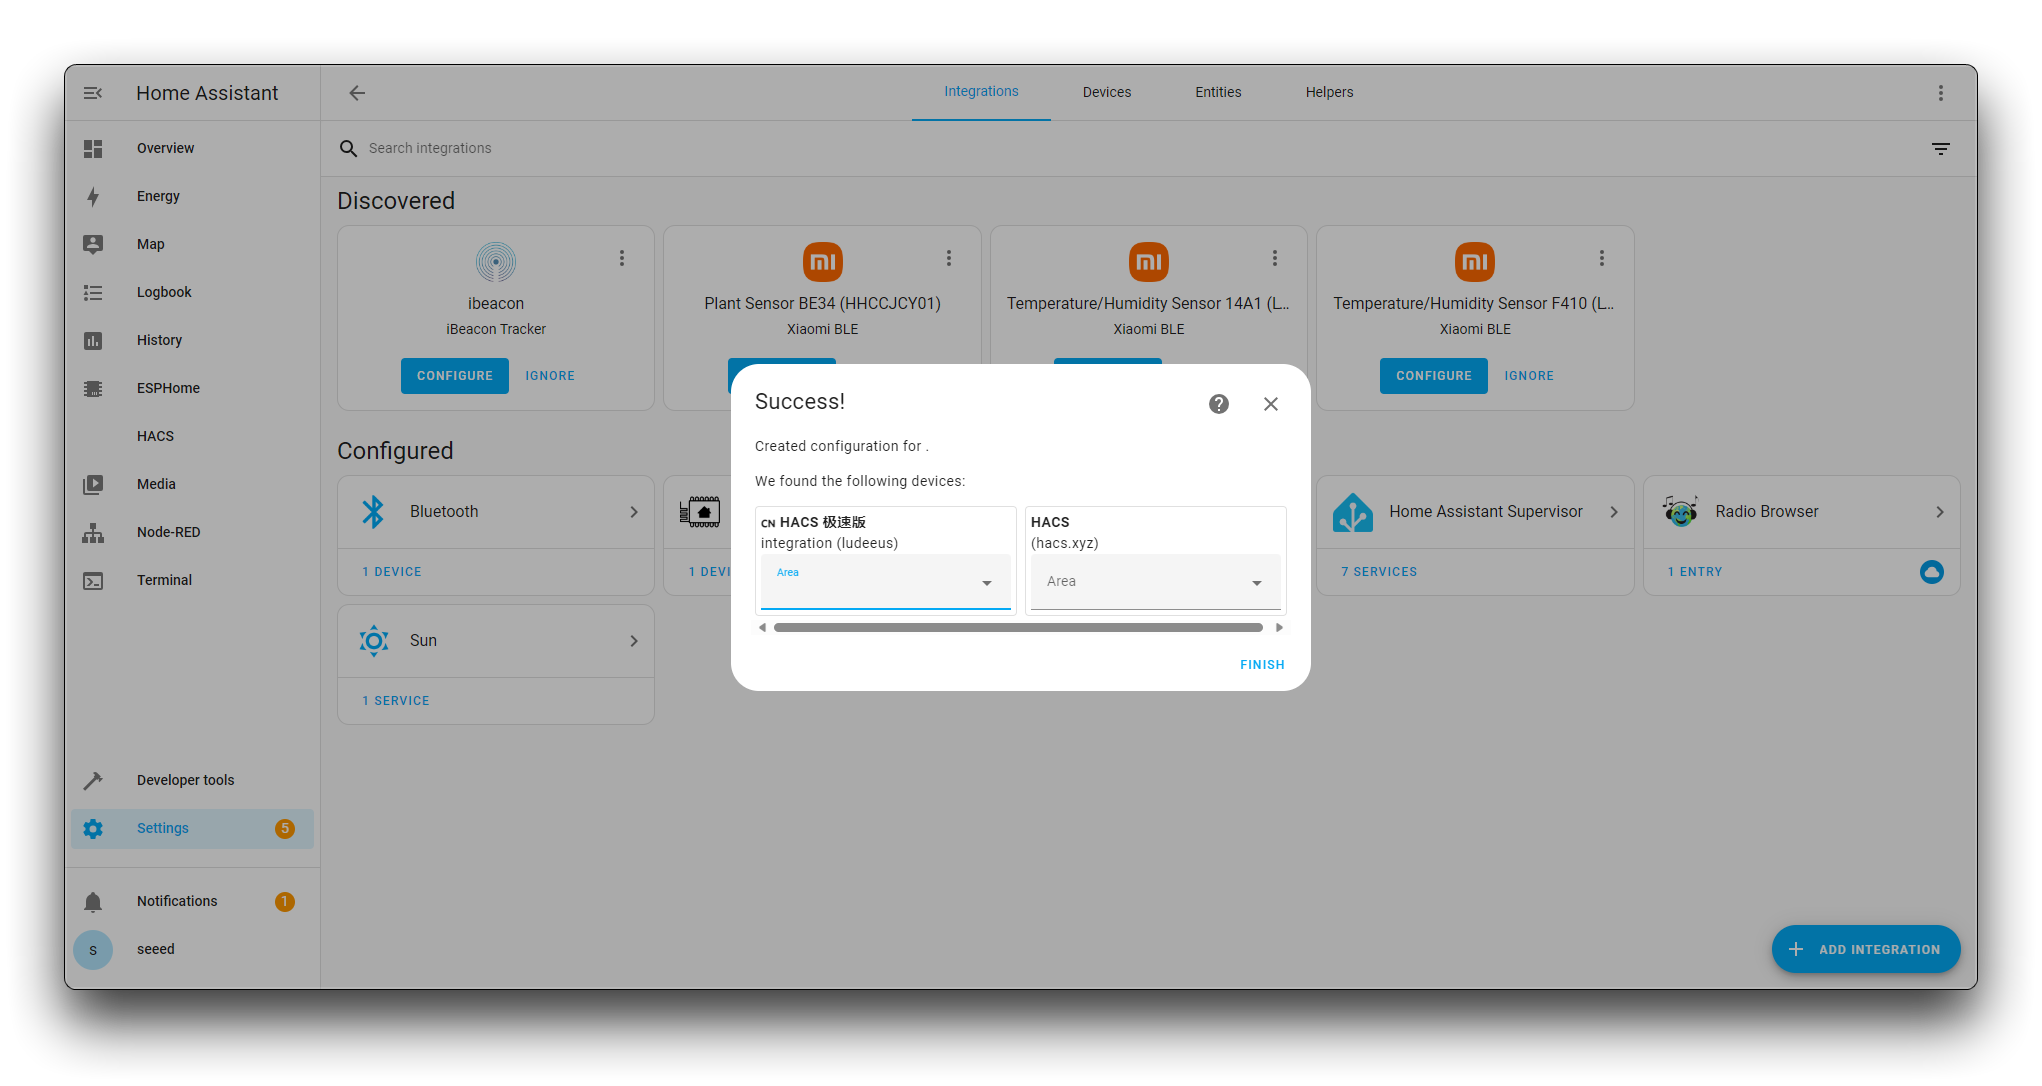This screenshot has height=1086, width=2042.
Task: Click Add Integration button
Action: [x=1865, y=949]
